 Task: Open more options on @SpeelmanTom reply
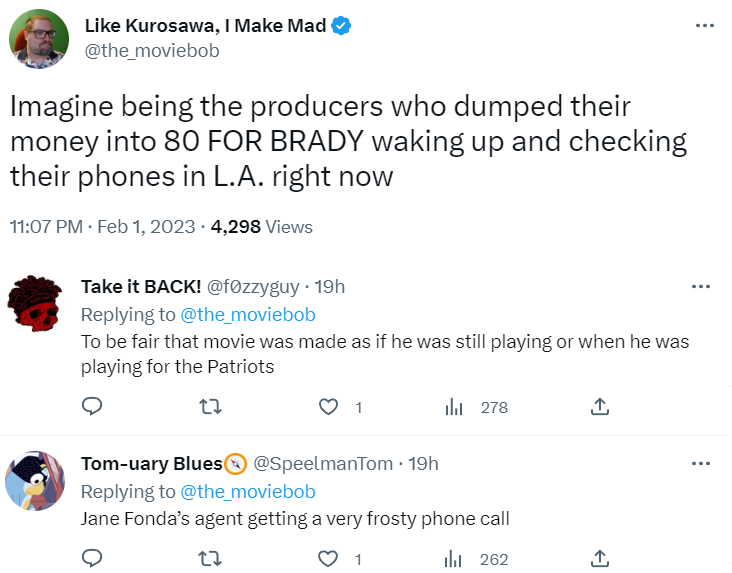701,463
